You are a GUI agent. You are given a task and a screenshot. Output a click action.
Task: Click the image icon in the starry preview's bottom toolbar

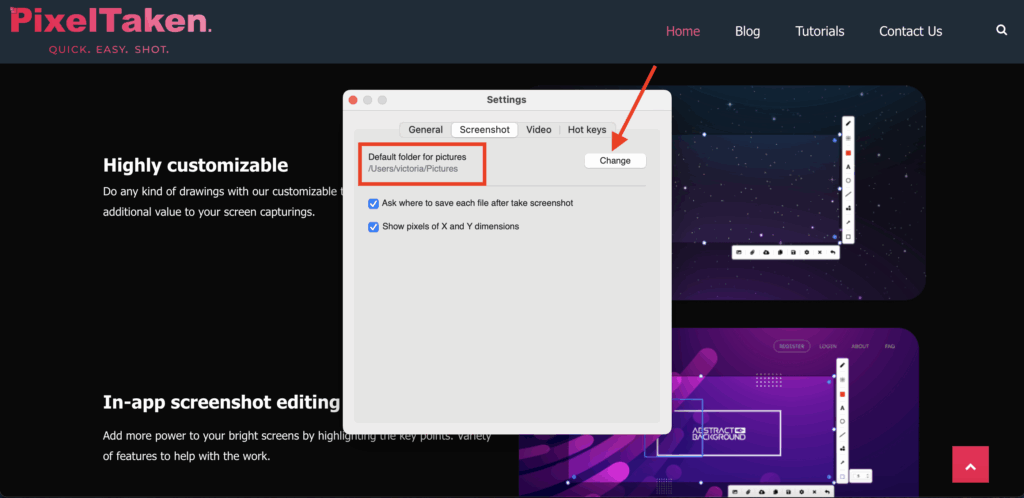[x=739, y=252]
